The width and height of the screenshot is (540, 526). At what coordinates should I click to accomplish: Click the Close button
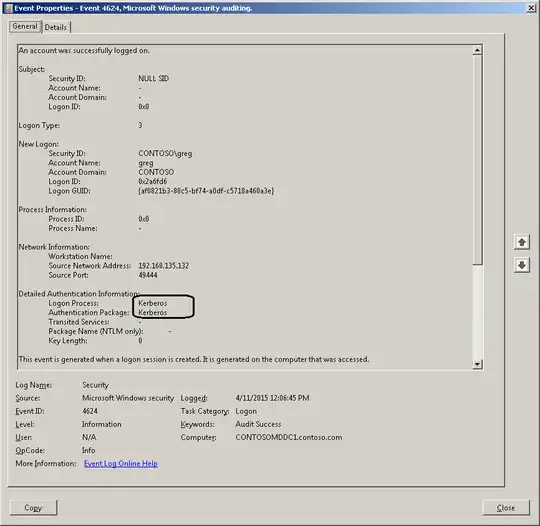pyautogui.click(x=506, y=507)
